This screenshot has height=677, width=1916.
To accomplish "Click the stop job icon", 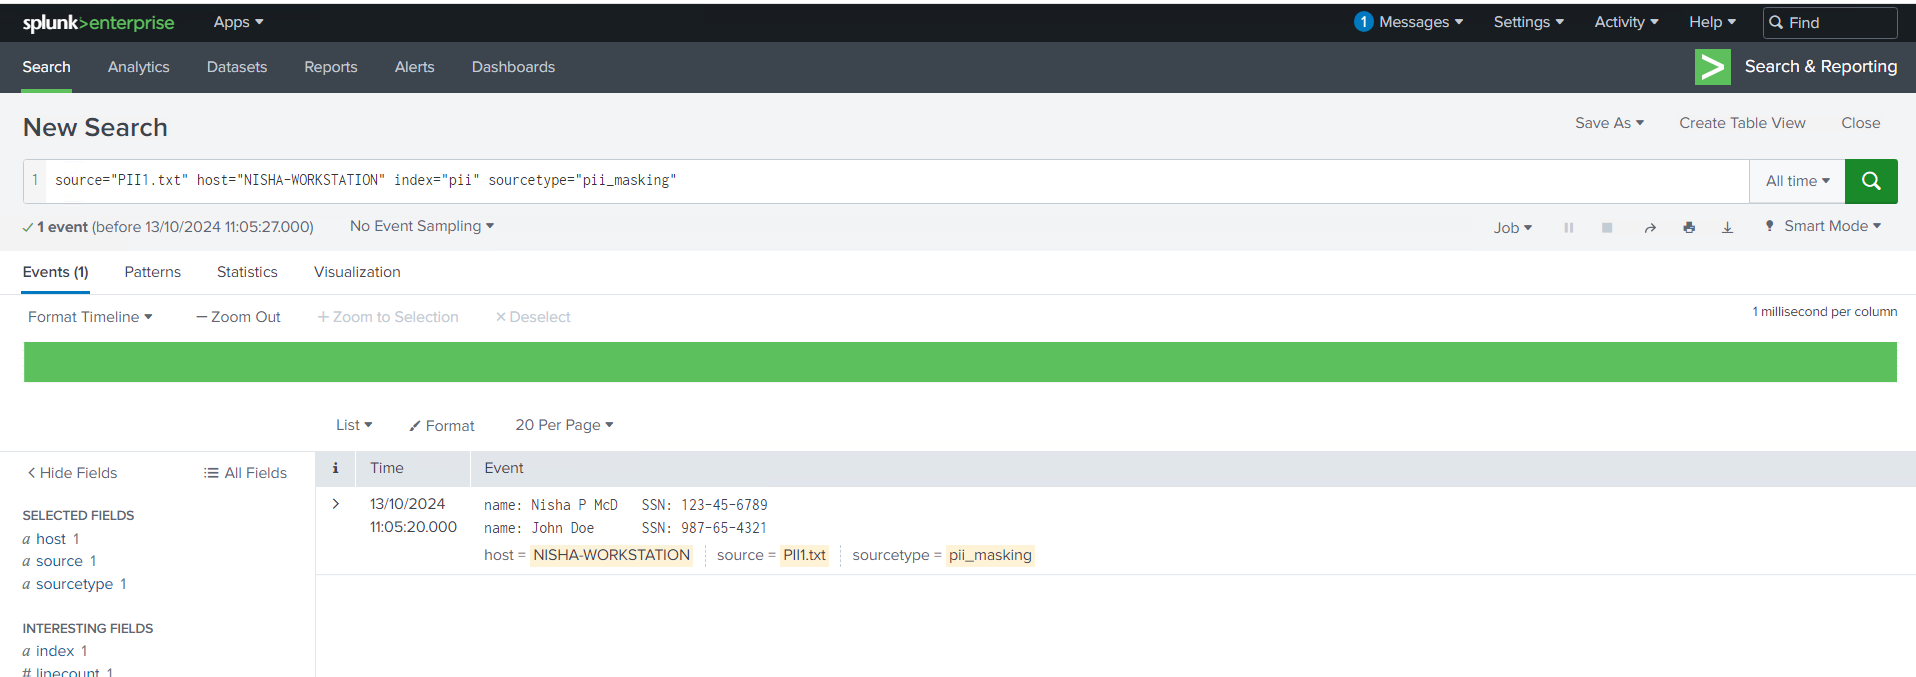I will [x=1607, y=228].
